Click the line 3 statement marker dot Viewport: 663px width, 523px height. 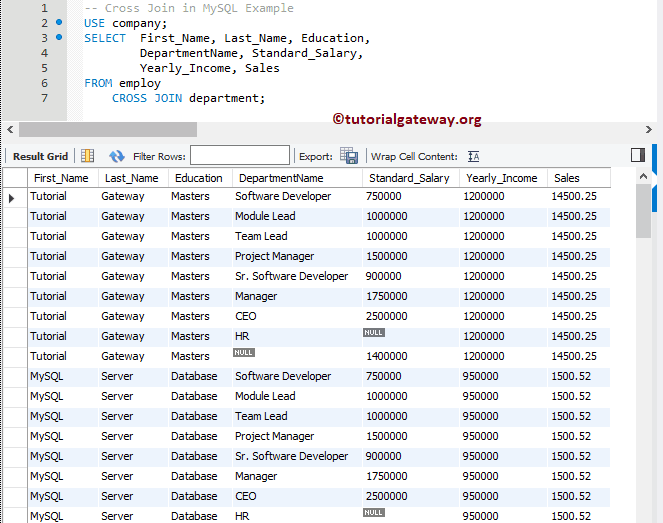(x=59, y=38)
